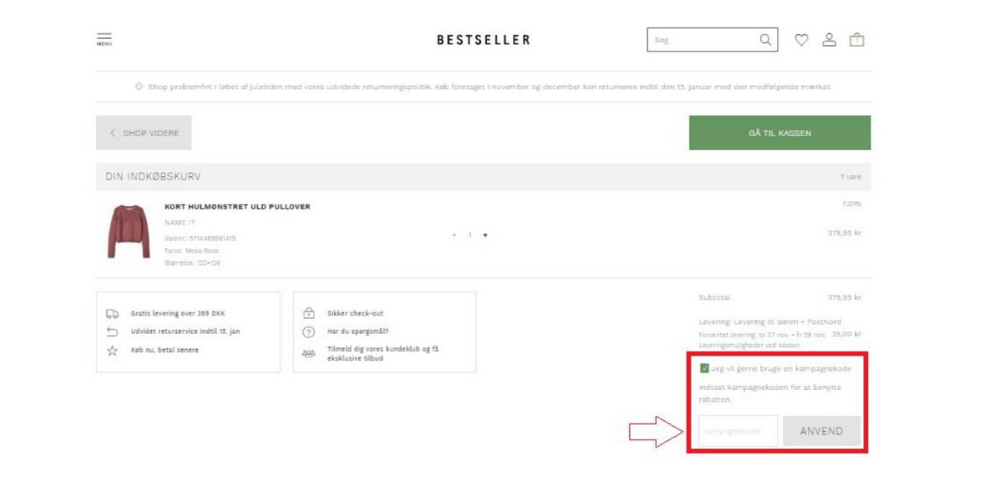Open the shopping bag icon
This screenshot has width=1000, height=500.
[x=857, y=40]
